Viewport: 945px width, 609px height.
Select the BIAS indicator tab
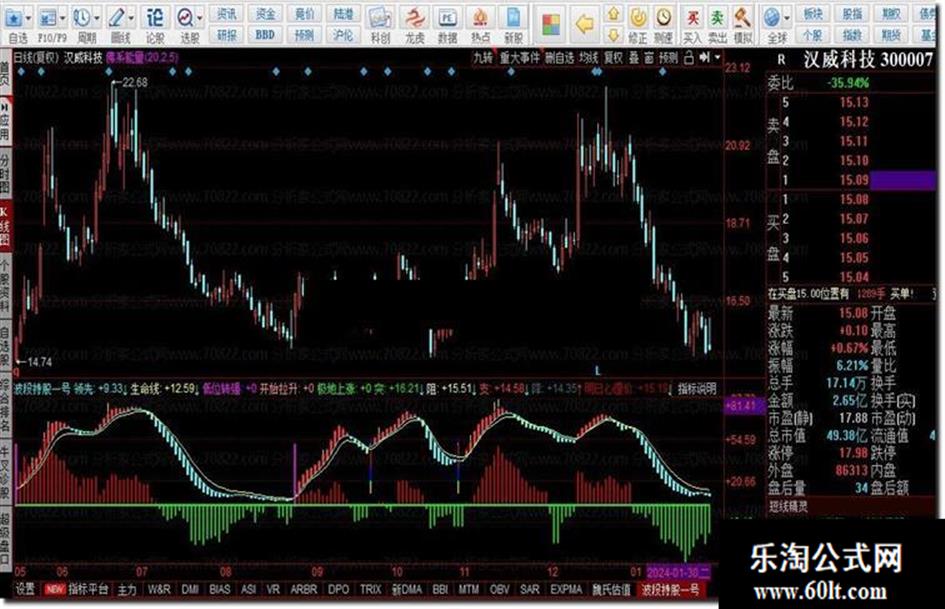(x=219, y=589)
